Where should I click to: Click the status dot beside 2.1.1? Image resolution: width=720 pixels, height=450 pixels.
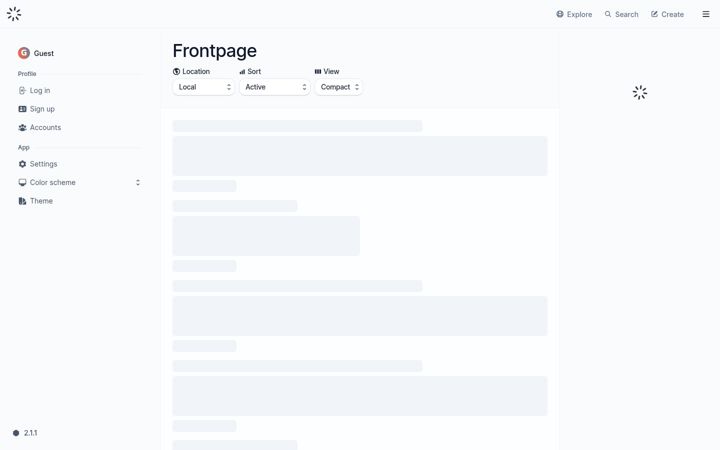(x=16, y=433)
